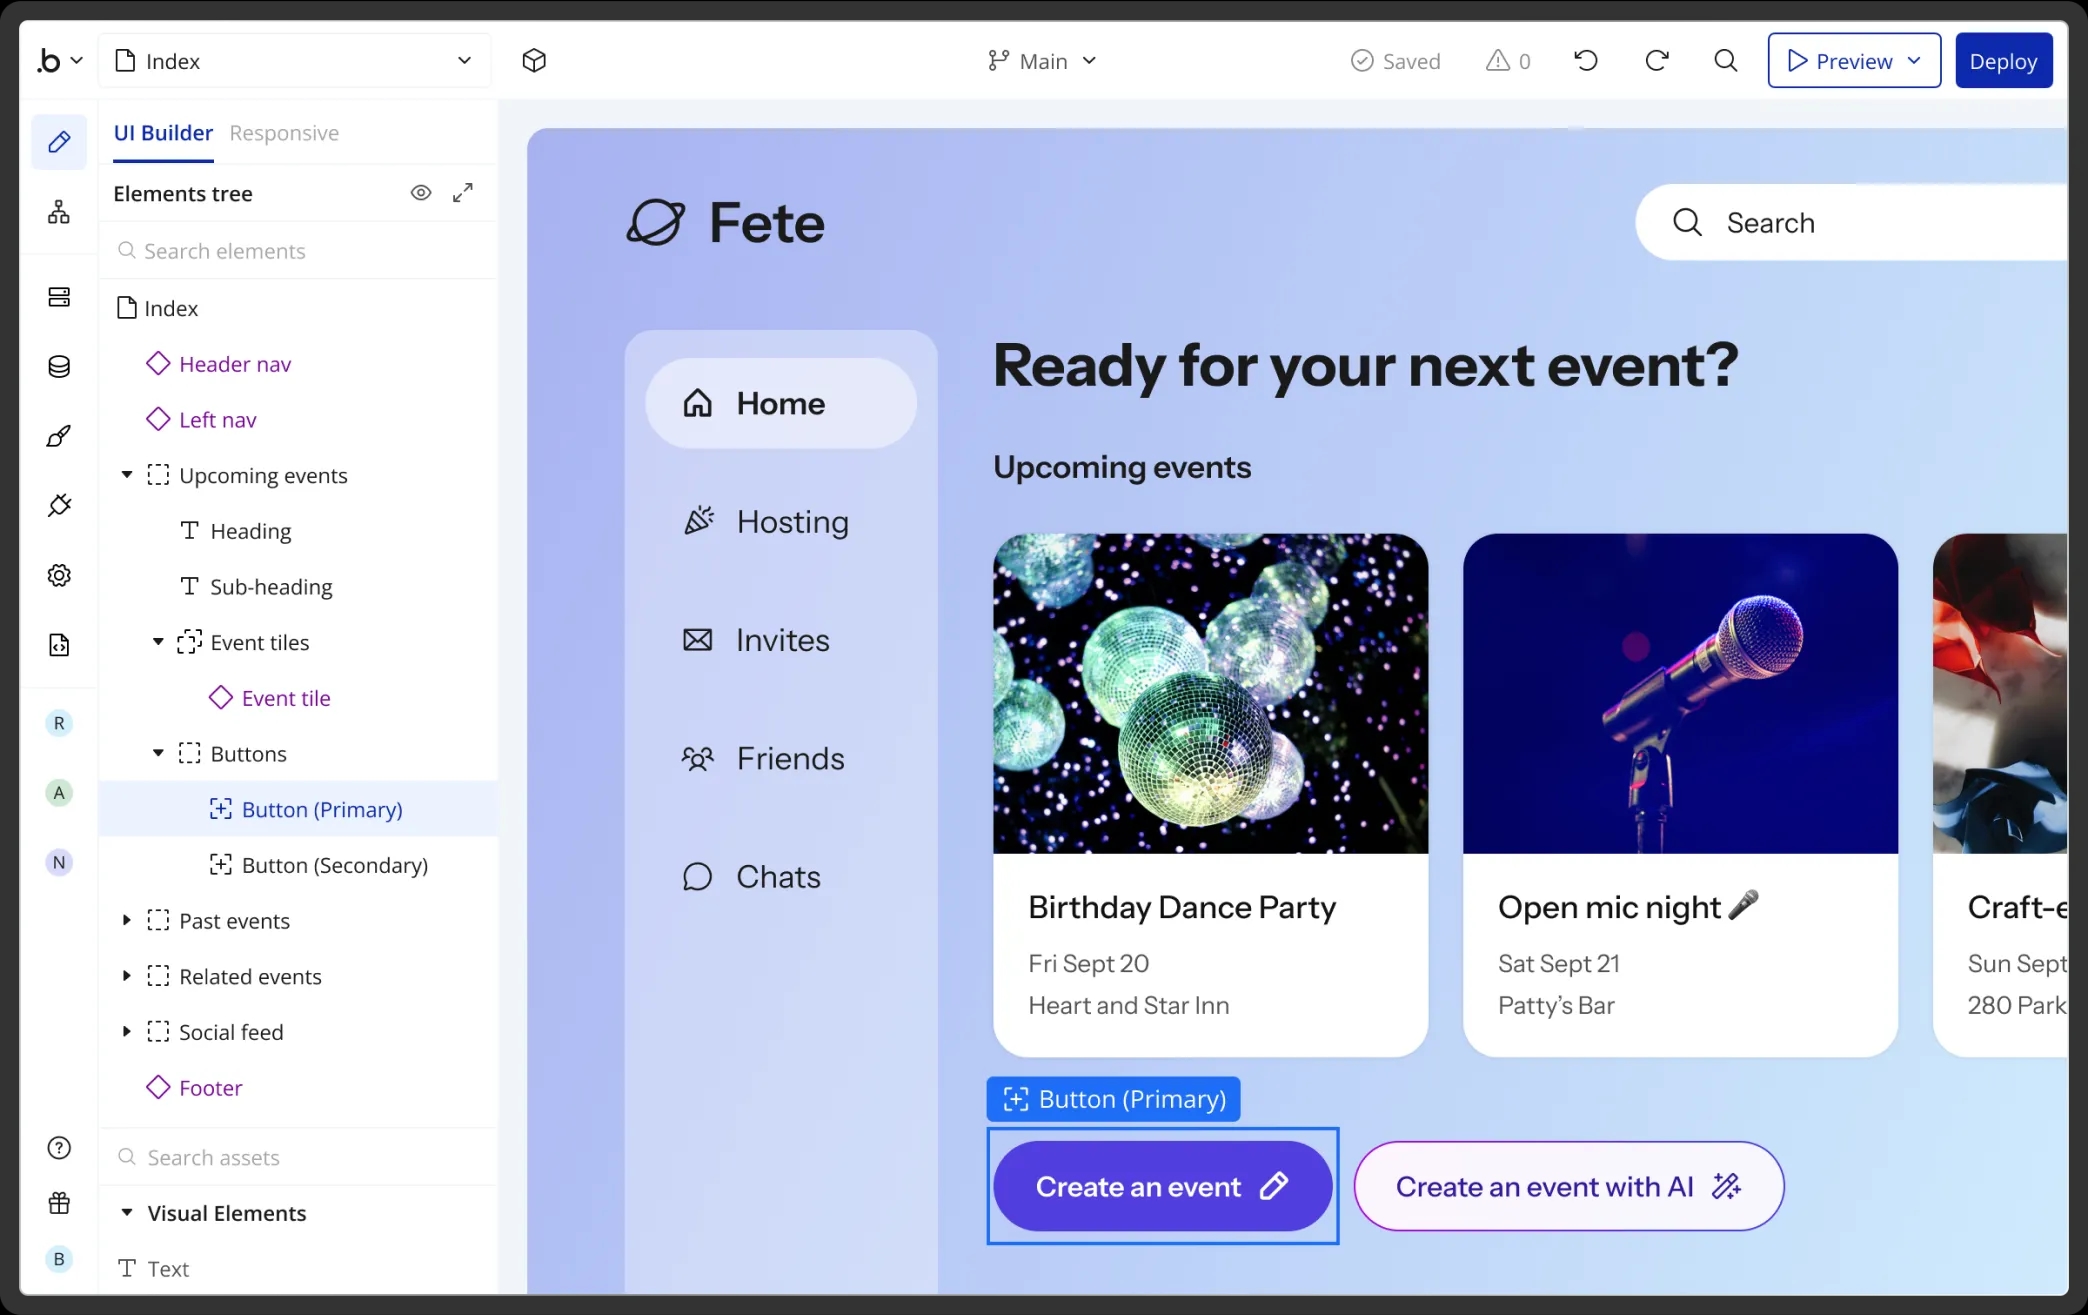This screenshot has width=2088, height=1315.
Task: Click the 3D cube component icon in toolbar
Action: pyautogui.click(x=534, y=61)
